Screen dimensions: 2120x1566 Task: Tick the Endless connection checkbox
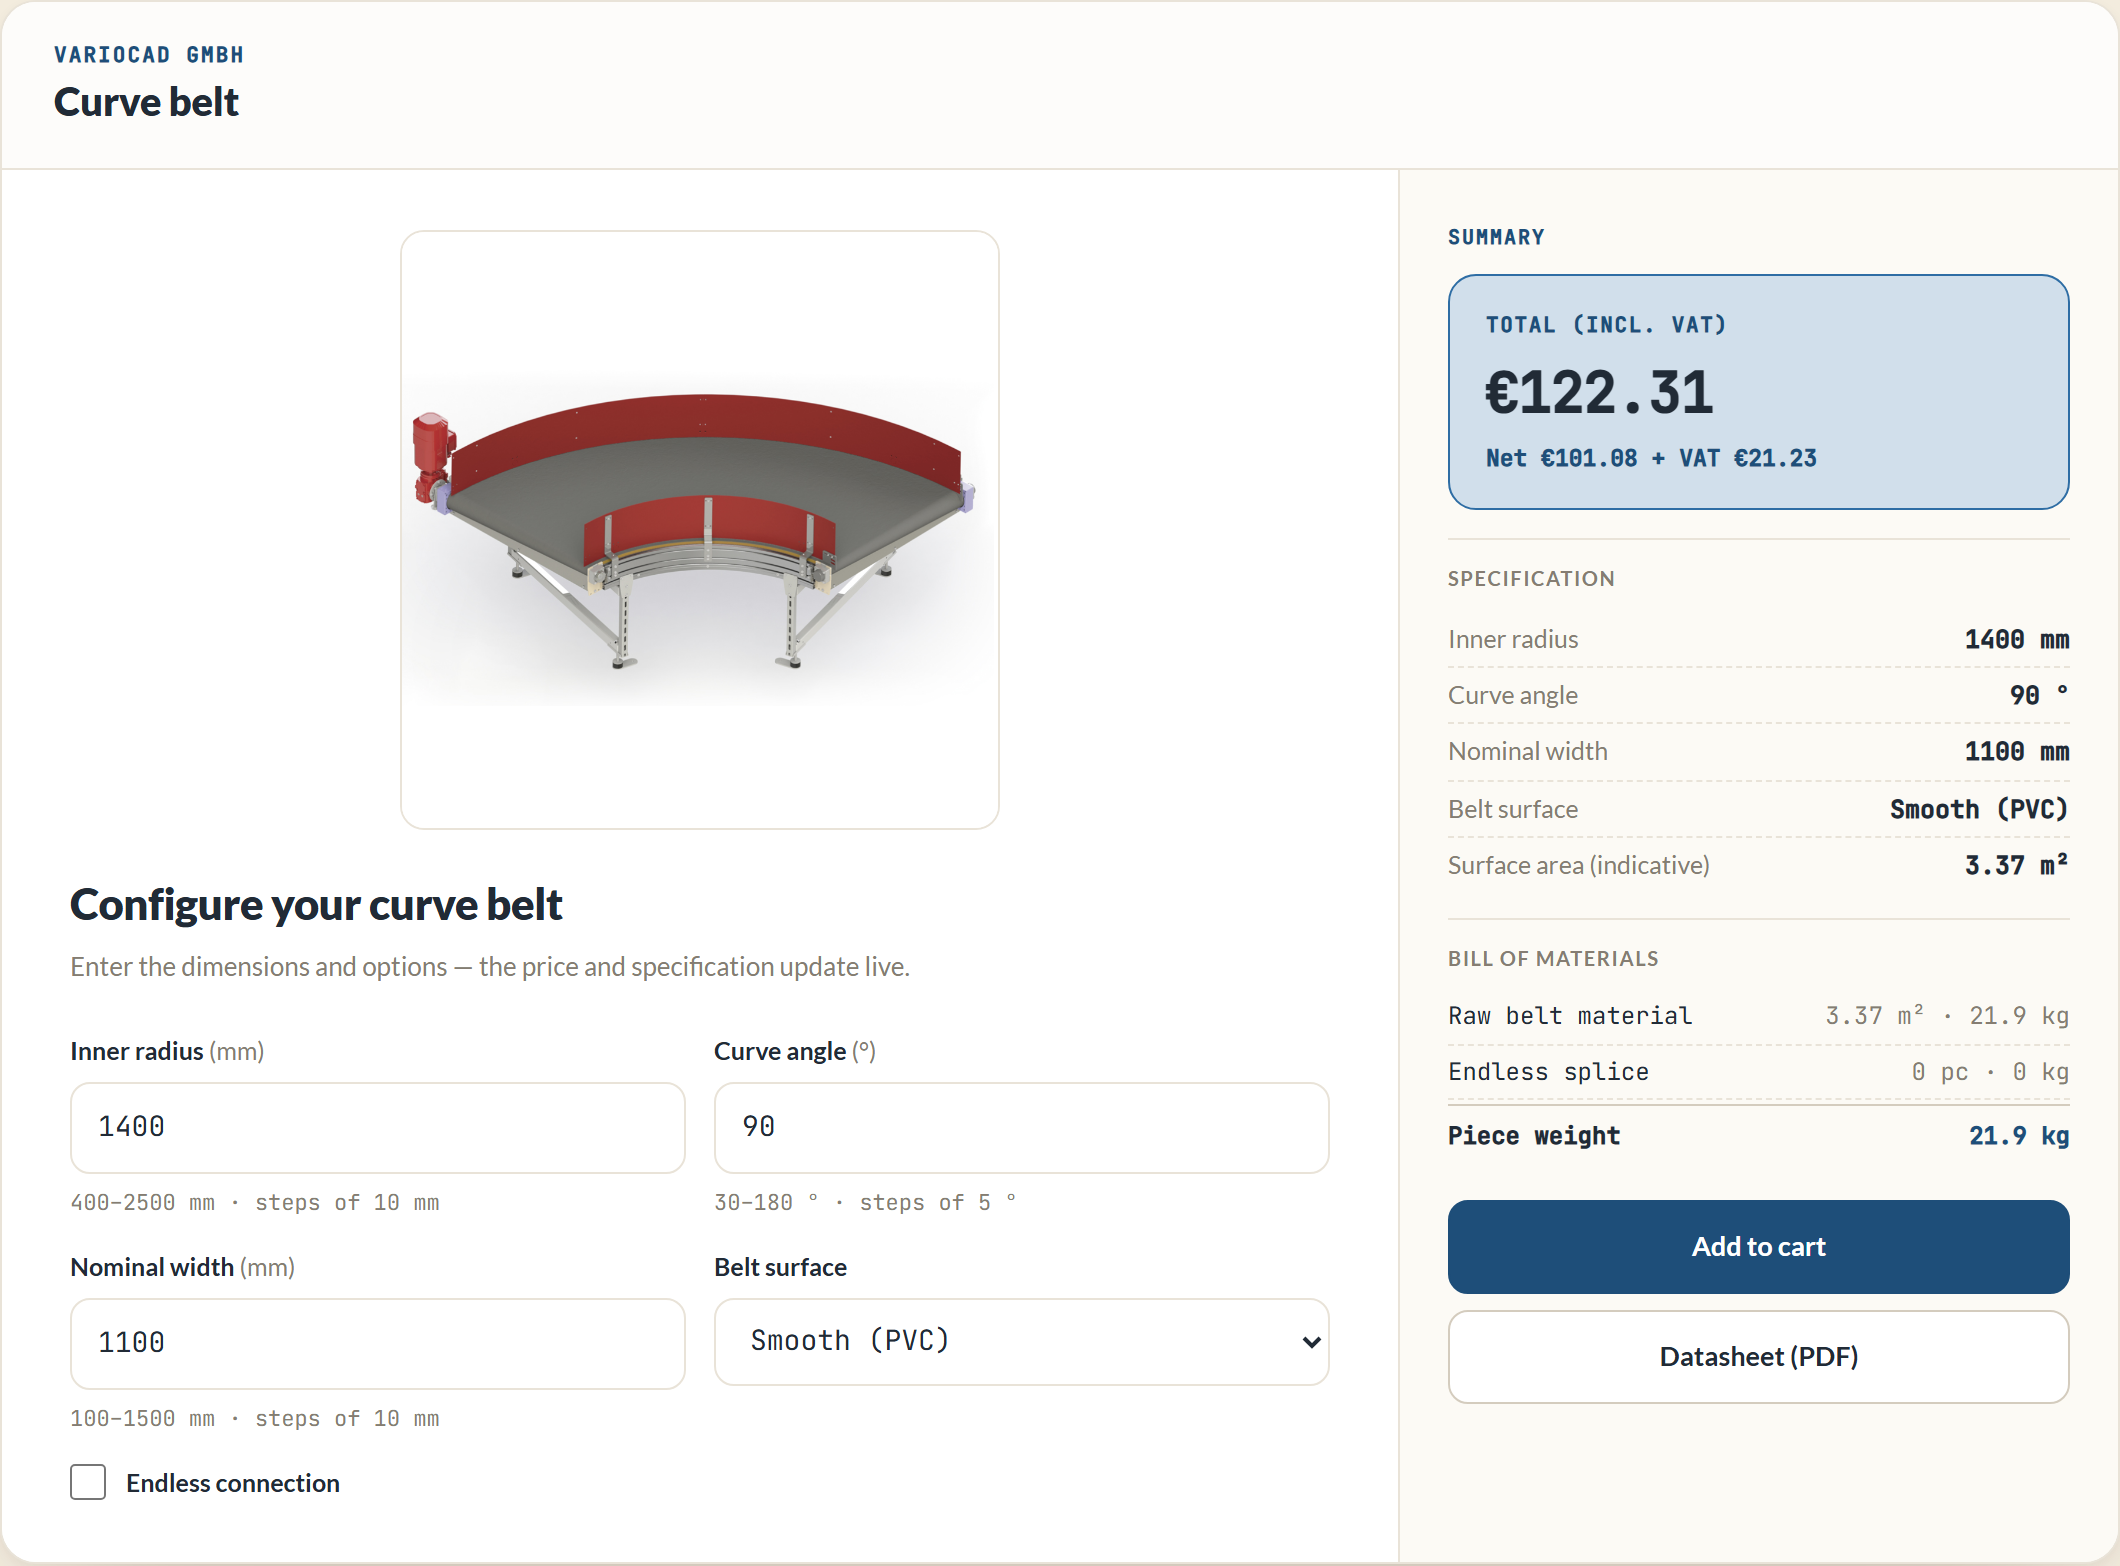coord(88,1482)
